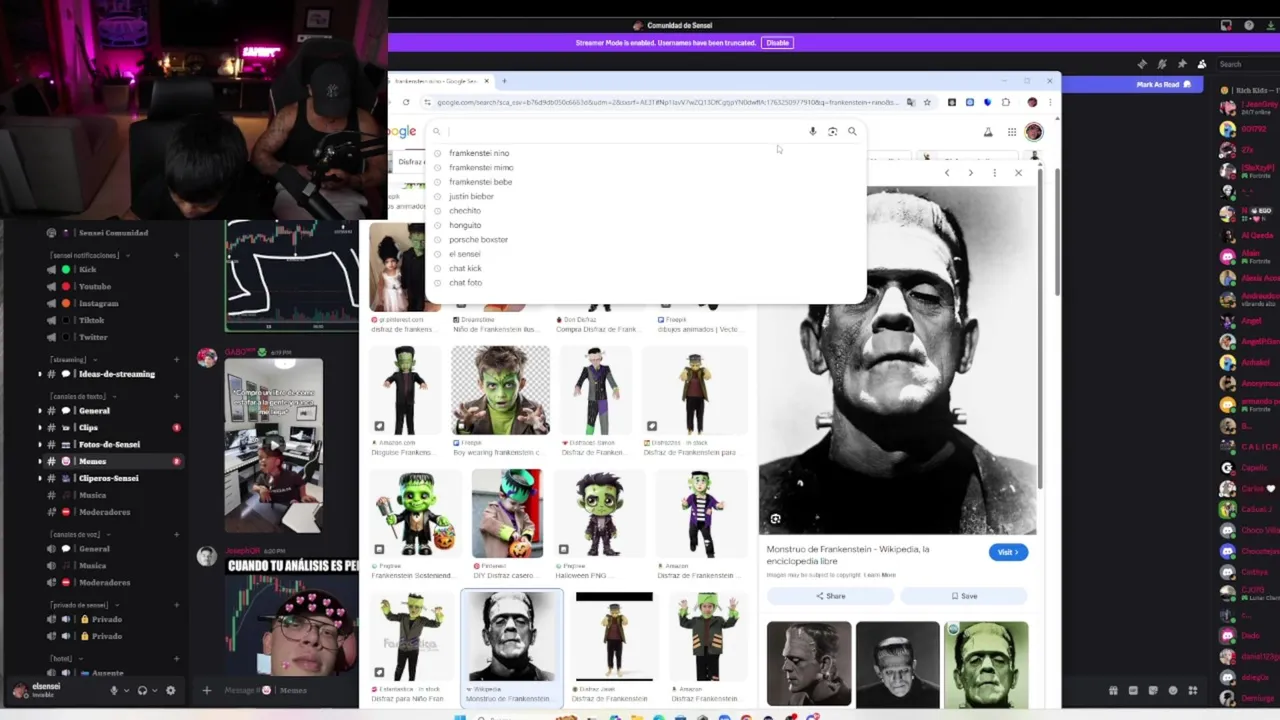The image size is (1280, 720).
Task: Focus the Chrome address bar URL
Action: (x=667, y=102)
